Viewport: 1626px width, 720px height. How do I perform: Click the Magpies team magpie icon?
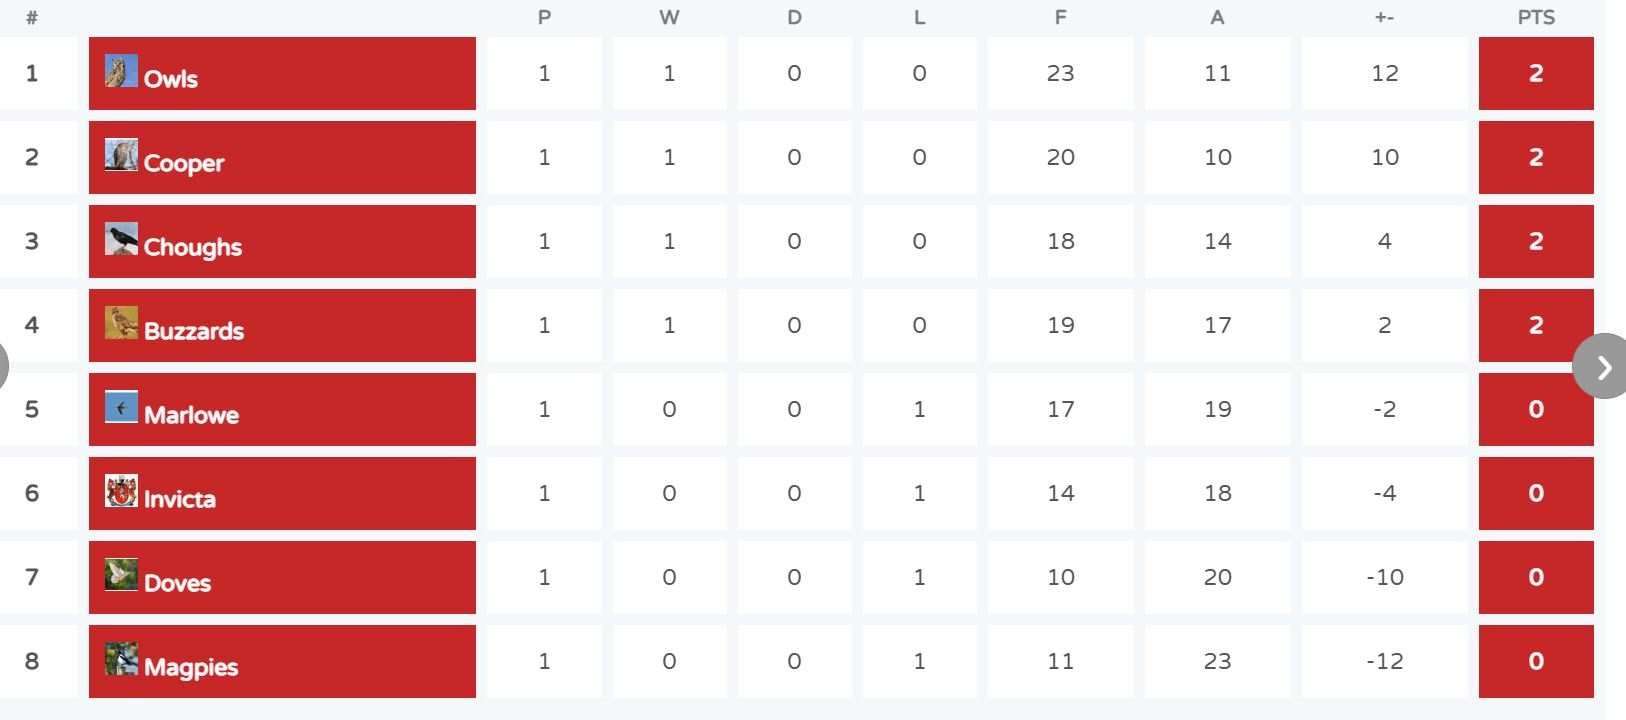121,658
